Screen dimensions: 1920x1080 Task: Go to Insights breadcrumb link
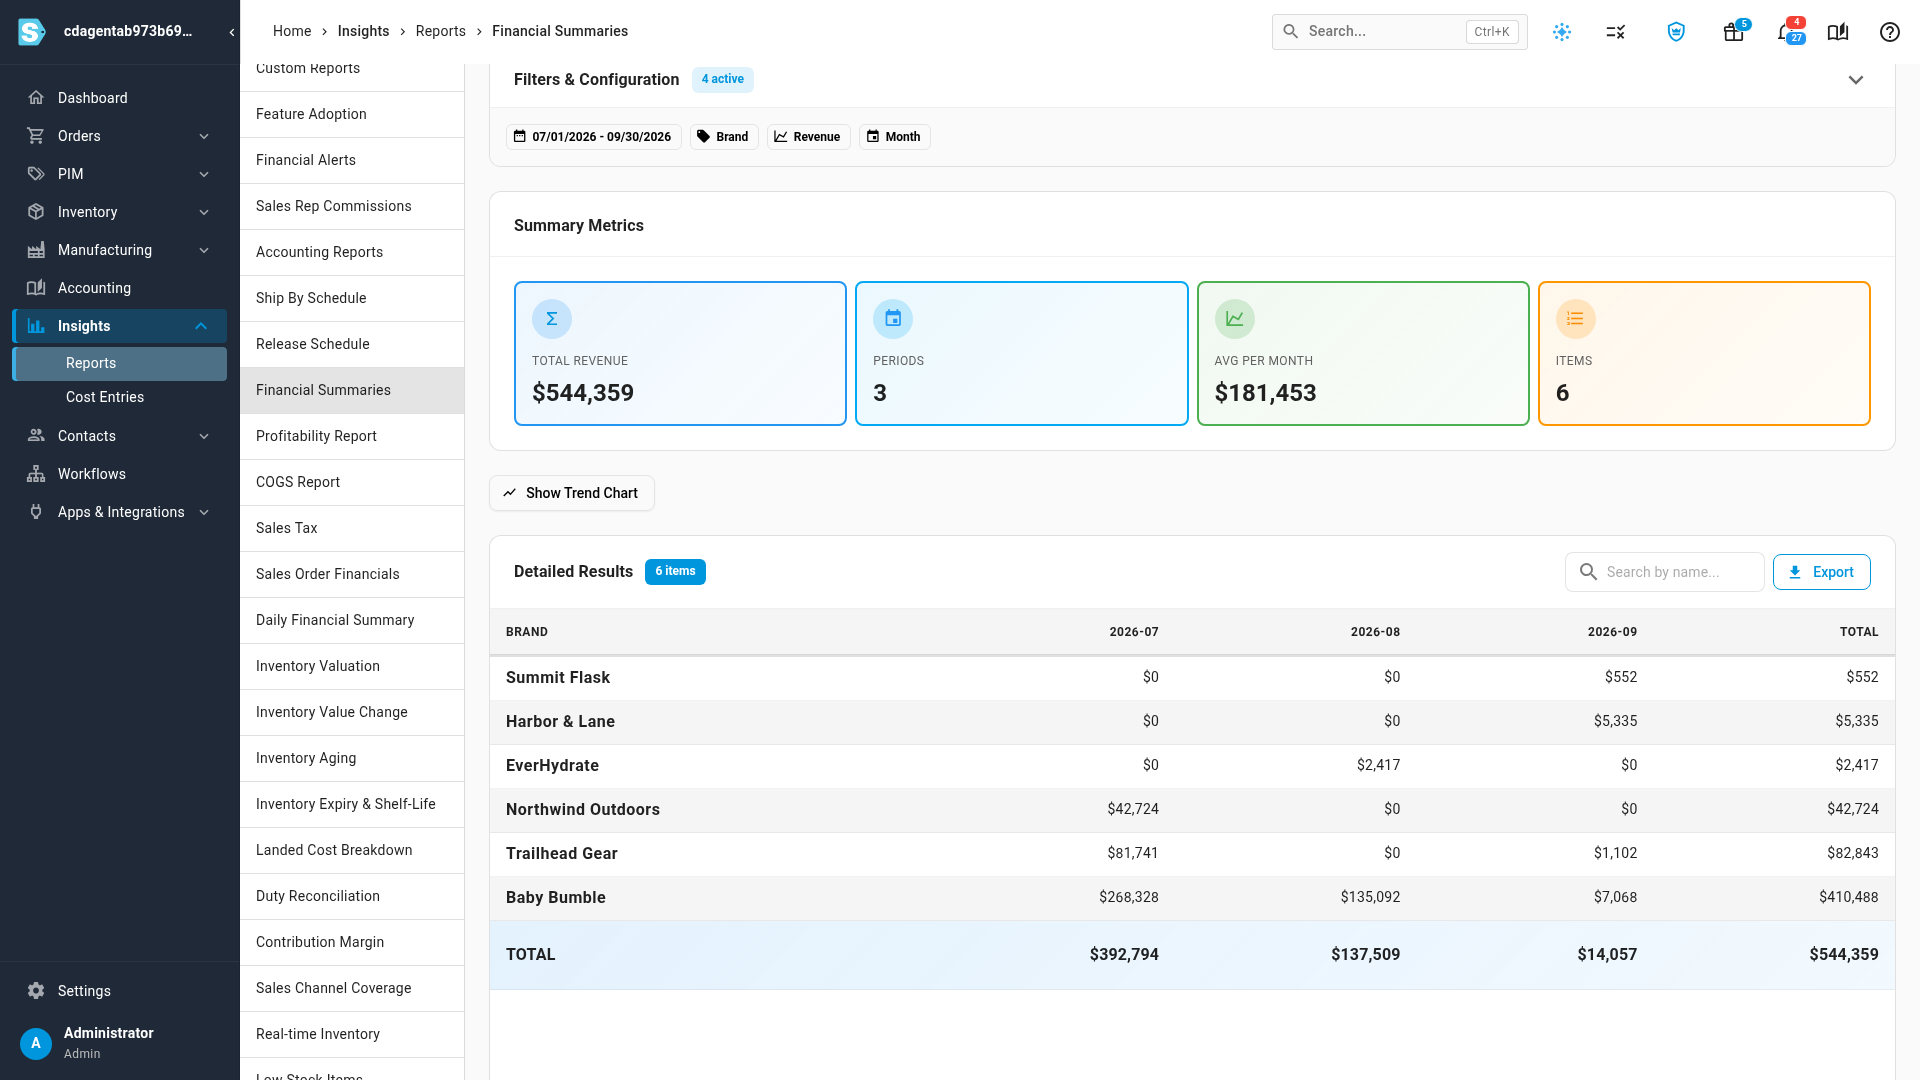363,31
